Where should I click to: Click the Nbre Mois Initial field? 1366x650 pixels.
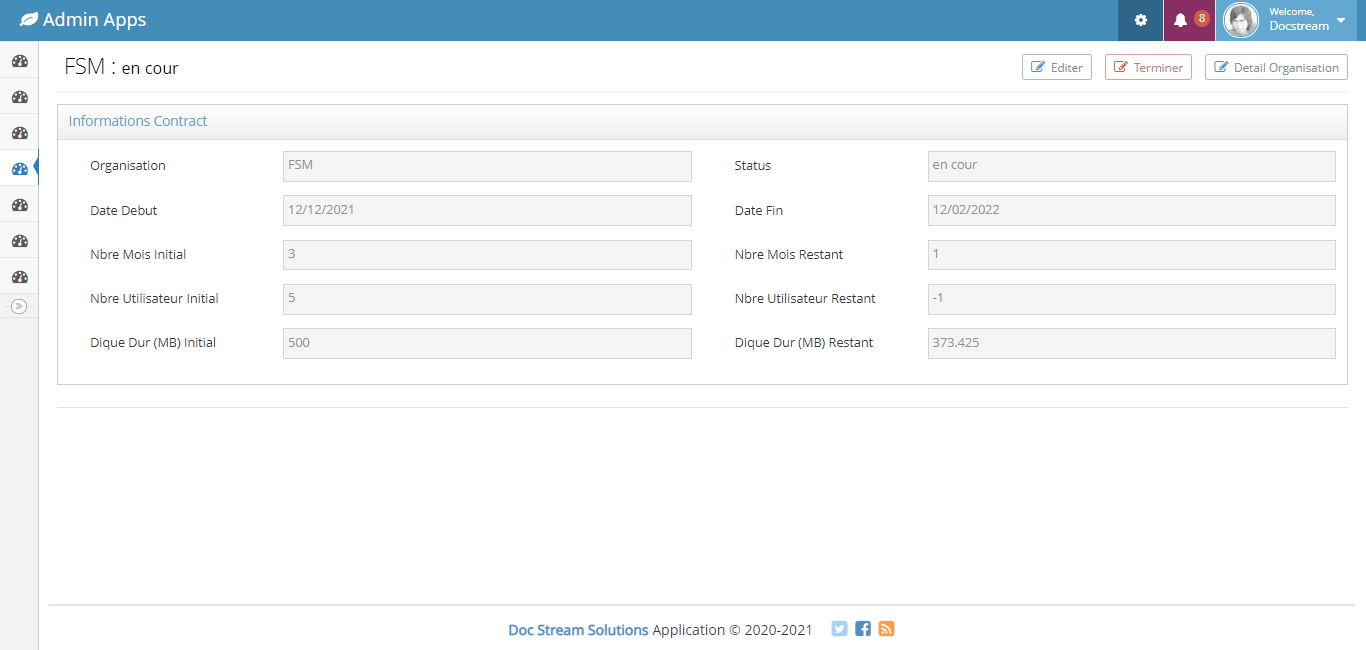click(487, 254)
